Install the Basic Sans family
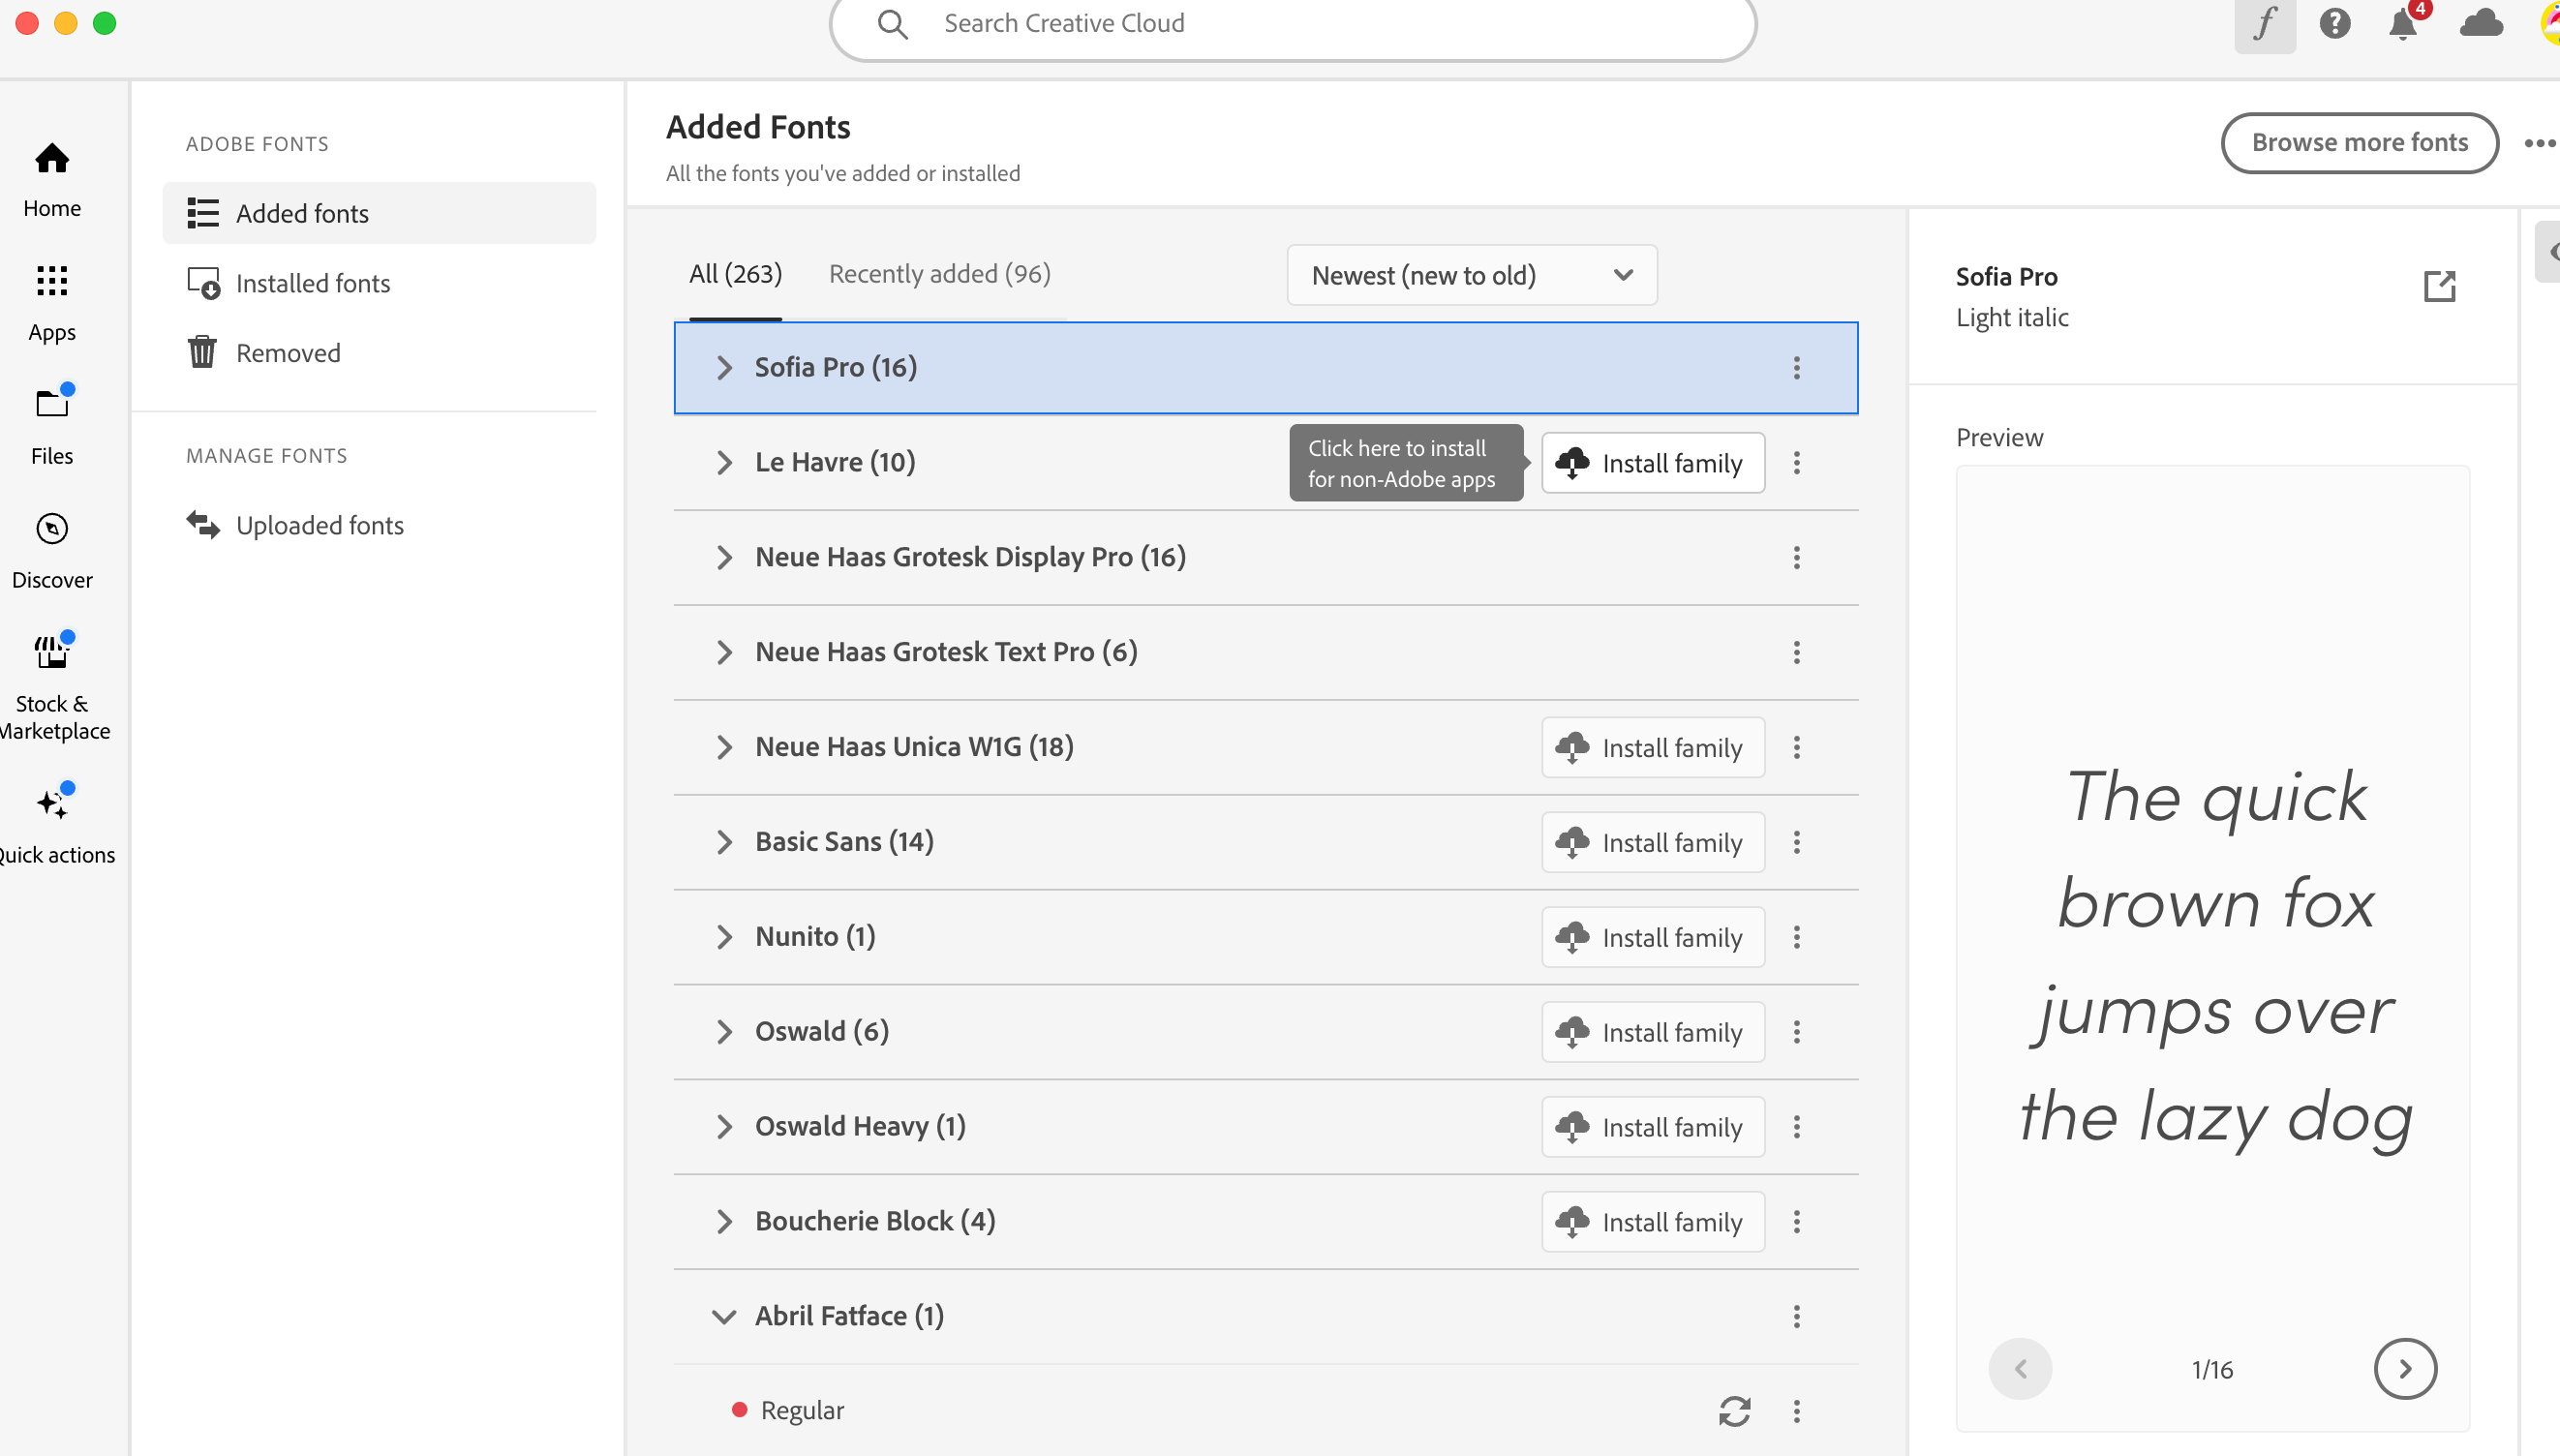2560x1456 pixels. click(x=1653, y=843)
